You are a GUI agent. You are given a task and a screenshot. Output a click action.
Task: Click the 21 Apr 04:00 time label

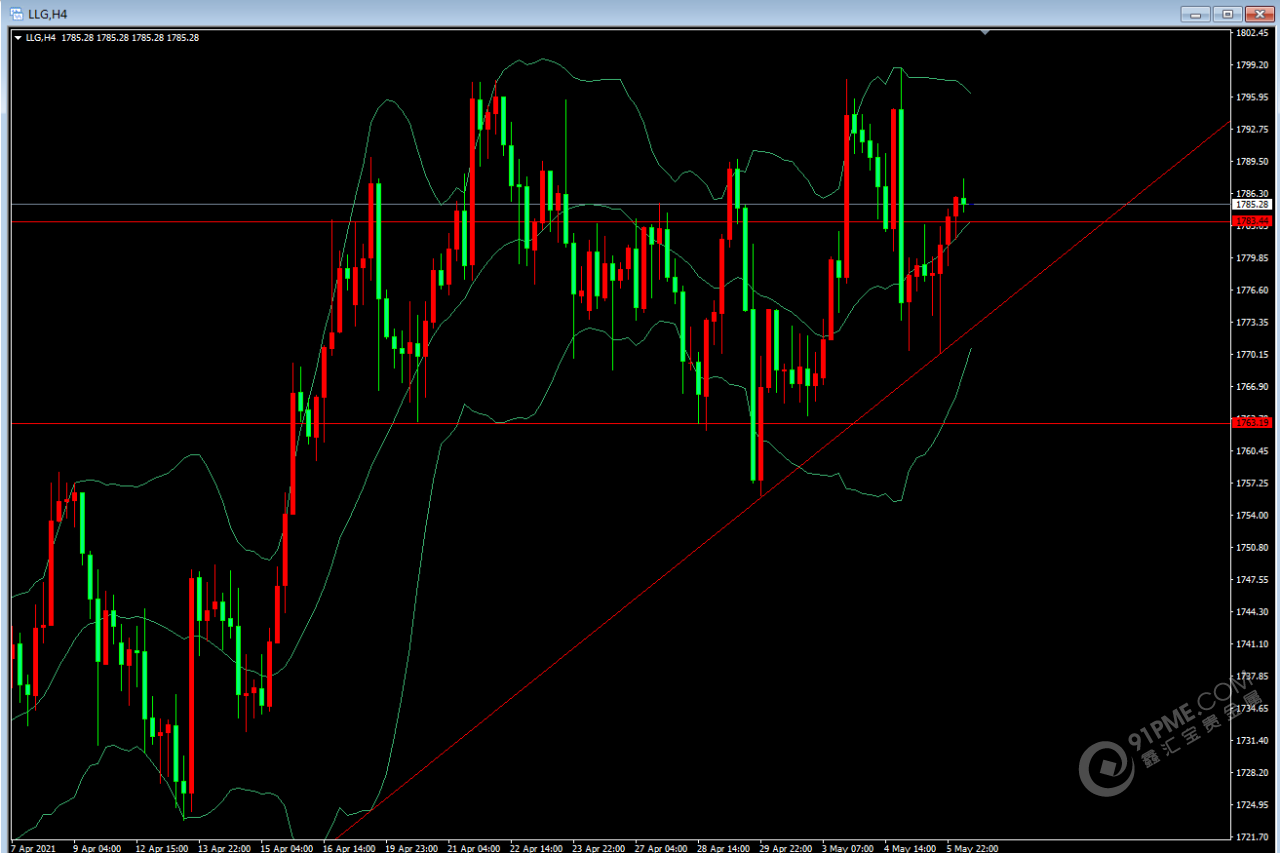tap(474, 848)
